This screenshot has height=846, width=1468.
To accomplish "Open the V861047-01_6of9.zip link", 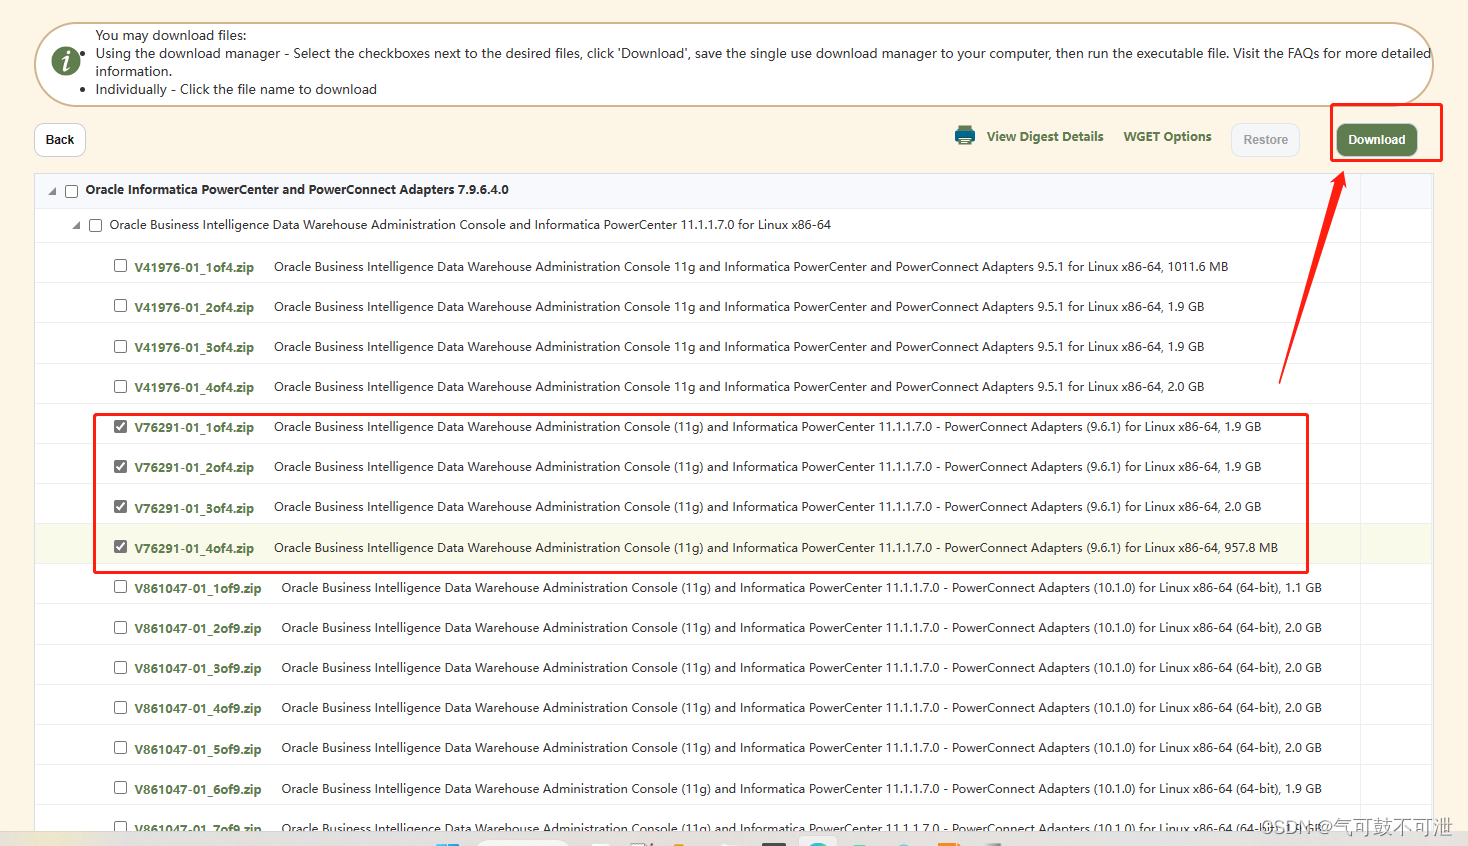I will (x=198, y=790).
